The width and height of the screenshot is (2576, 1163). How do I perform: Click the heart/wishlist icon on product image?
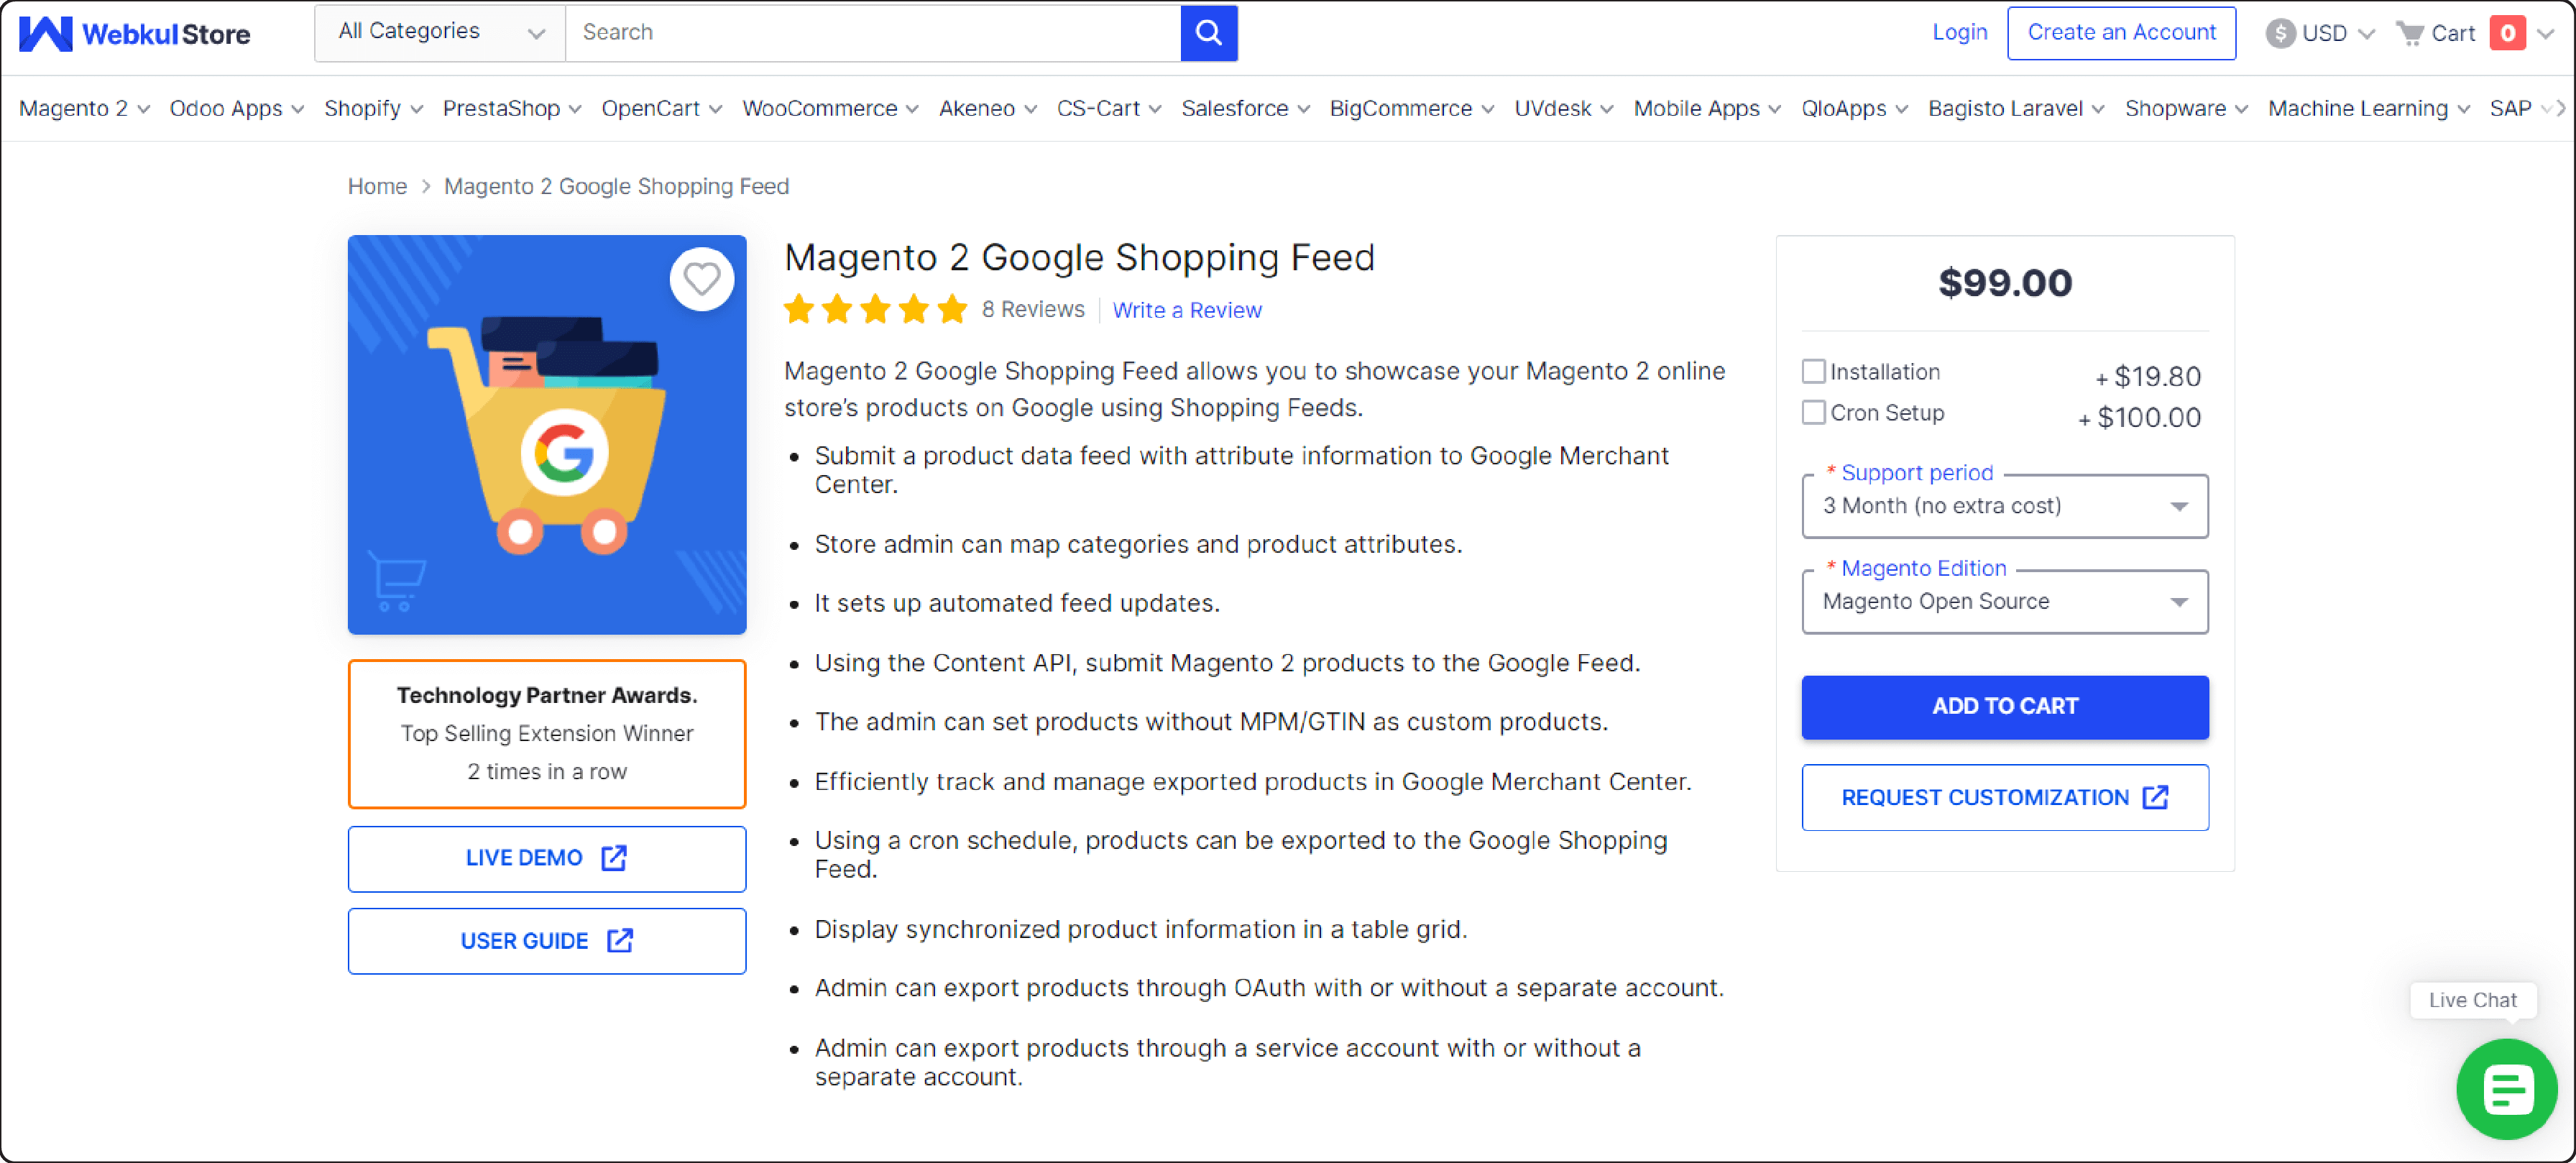point(703,276)
